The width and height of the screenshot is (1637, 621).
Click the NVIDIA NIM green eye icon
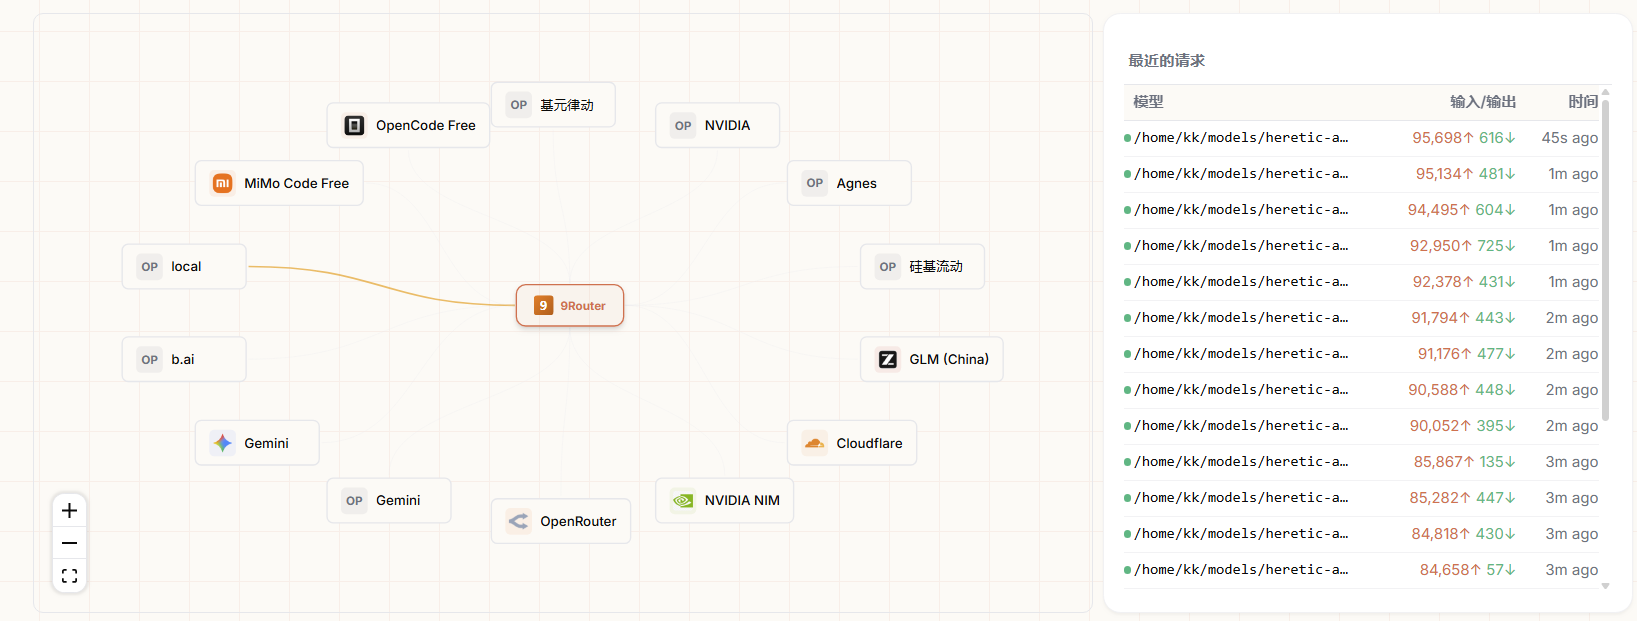tap(683, 500)
